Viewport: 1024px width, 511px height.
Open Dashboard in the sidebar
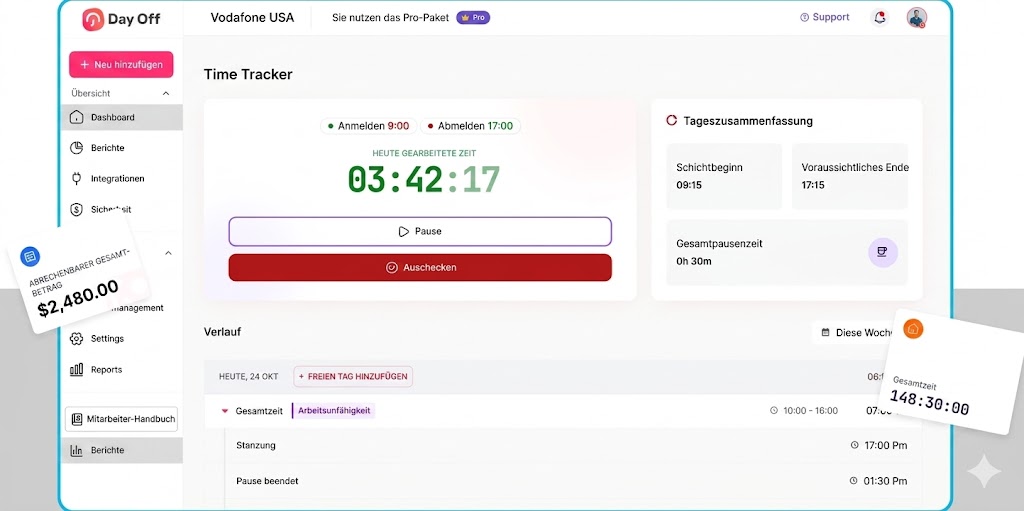[121, 117]
